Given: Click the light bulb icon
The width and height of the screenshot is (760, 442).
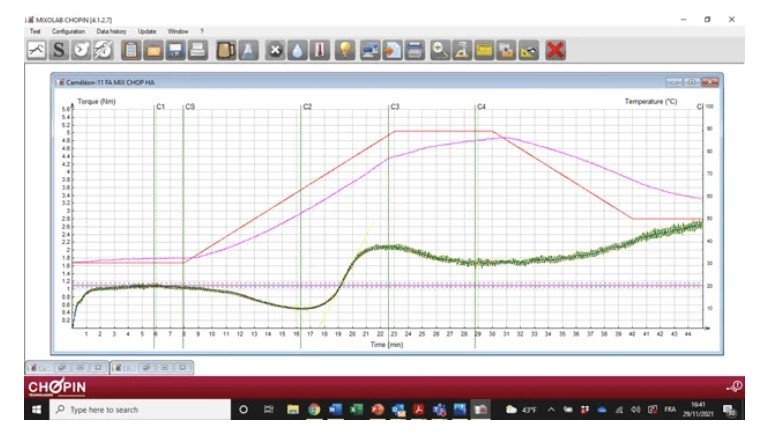Looking at the screenshot, I should [x=345, y=49].
